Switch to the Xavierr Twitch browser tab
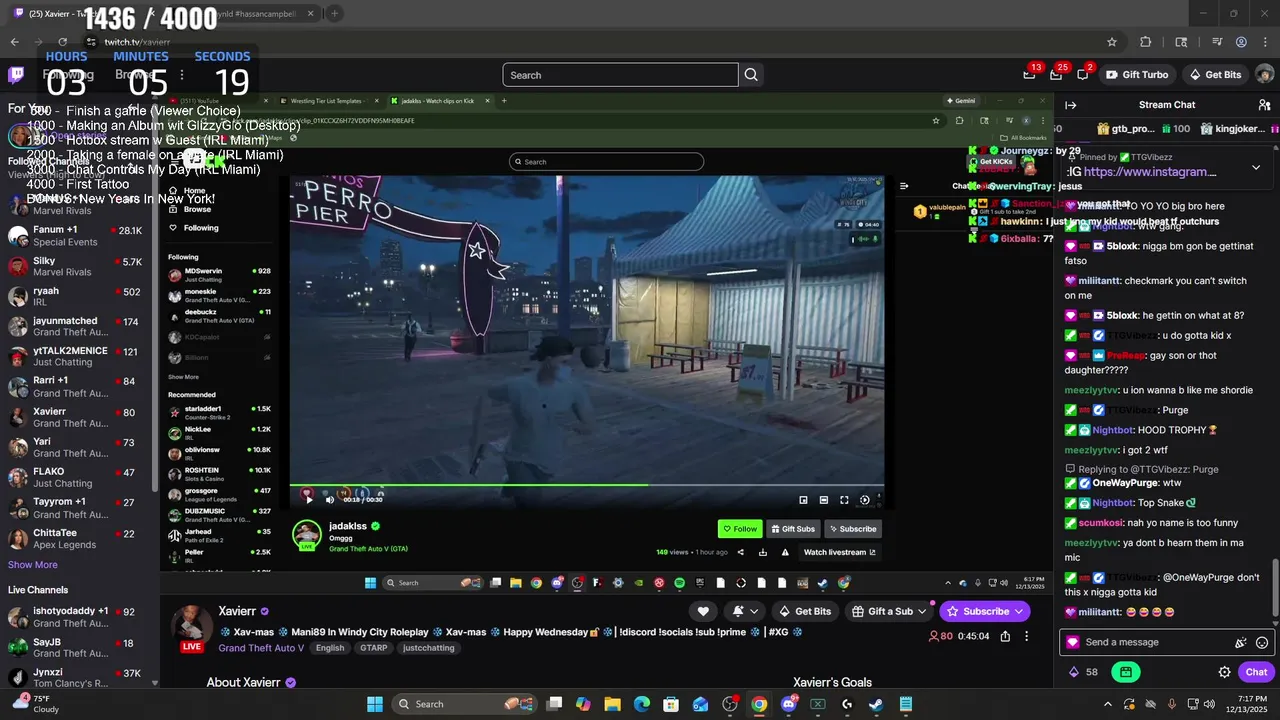 pyautogui.click(x=84, y=14)
